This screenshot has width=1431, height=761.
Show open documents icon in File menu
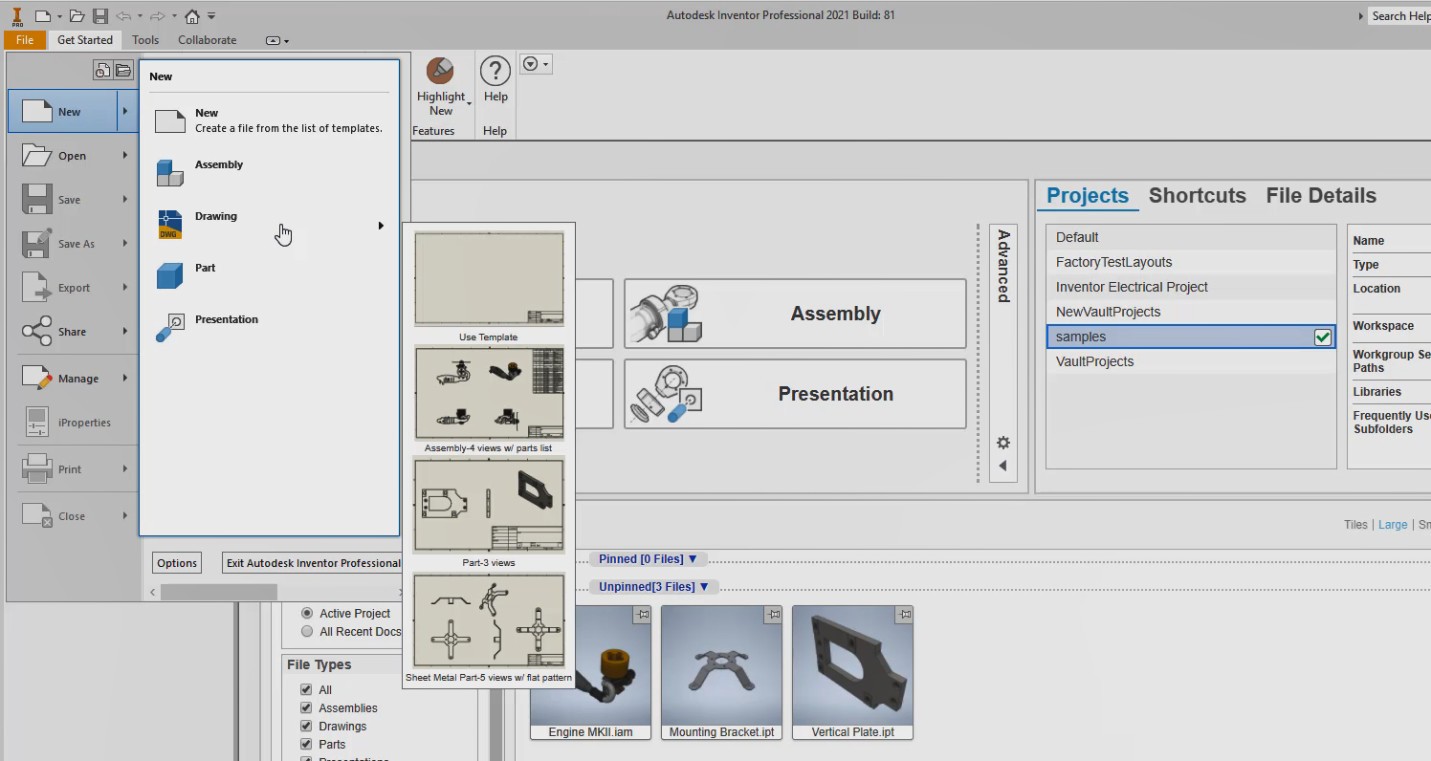[x=123, y=70]
